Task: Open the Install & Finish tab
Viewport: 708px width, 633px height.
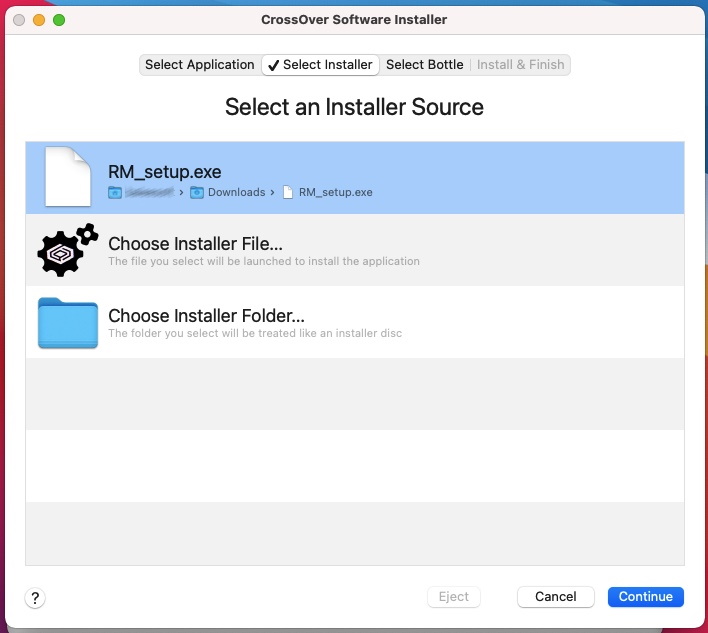Action: 520,65
